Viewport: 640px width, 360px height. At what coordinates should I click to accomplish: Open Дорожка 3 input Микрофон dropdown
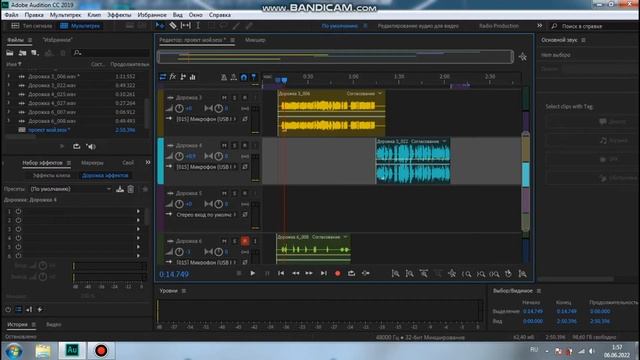[x=207, y=119]
